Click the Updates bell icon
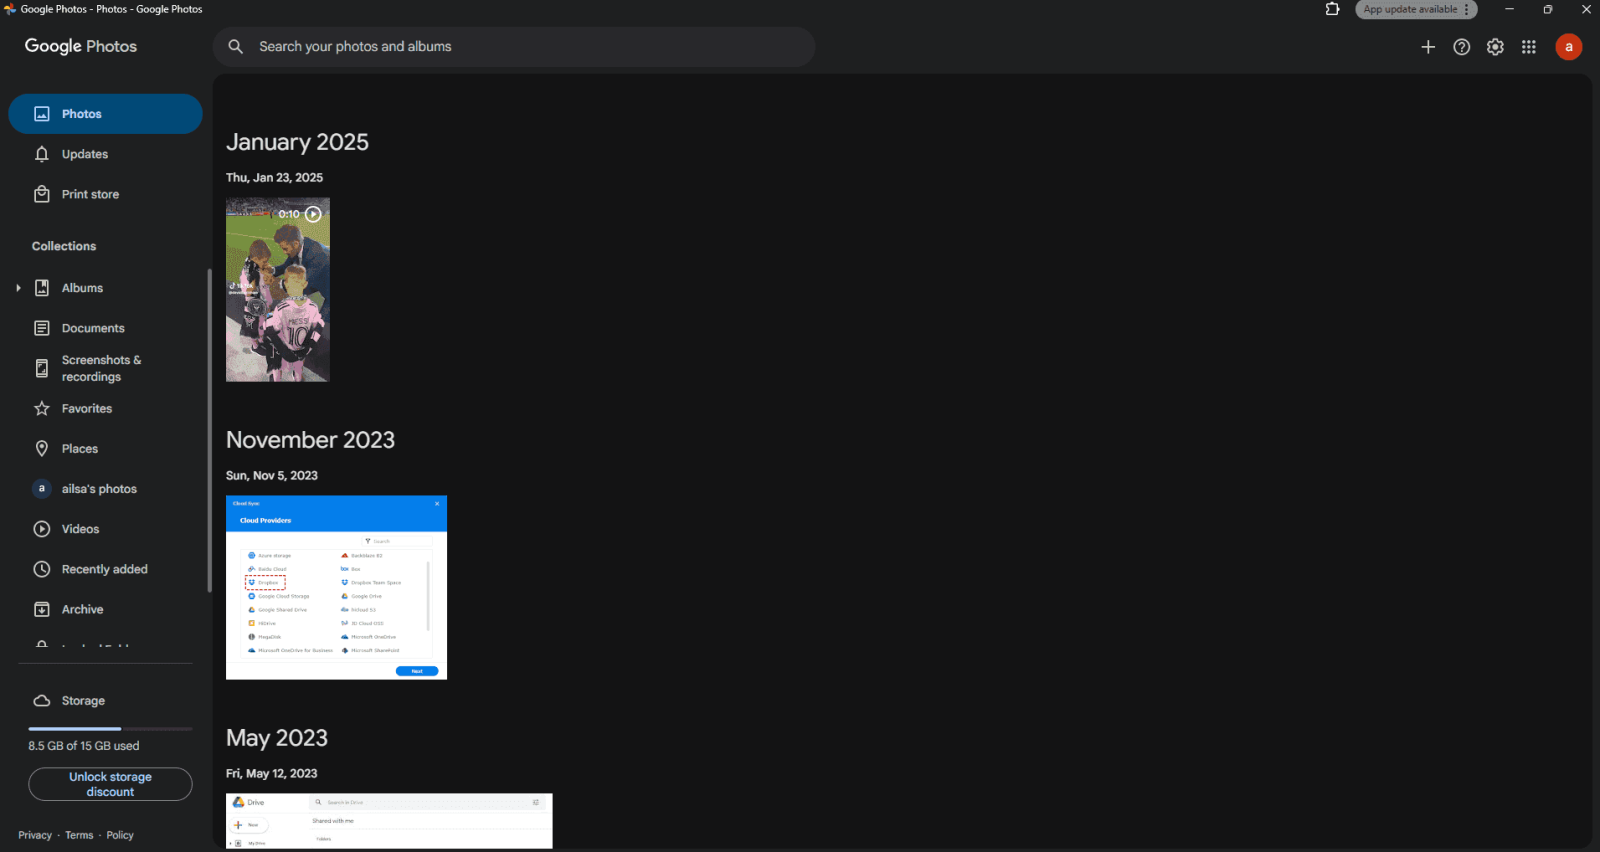The image size is (1600, 852). pos(42,154)
